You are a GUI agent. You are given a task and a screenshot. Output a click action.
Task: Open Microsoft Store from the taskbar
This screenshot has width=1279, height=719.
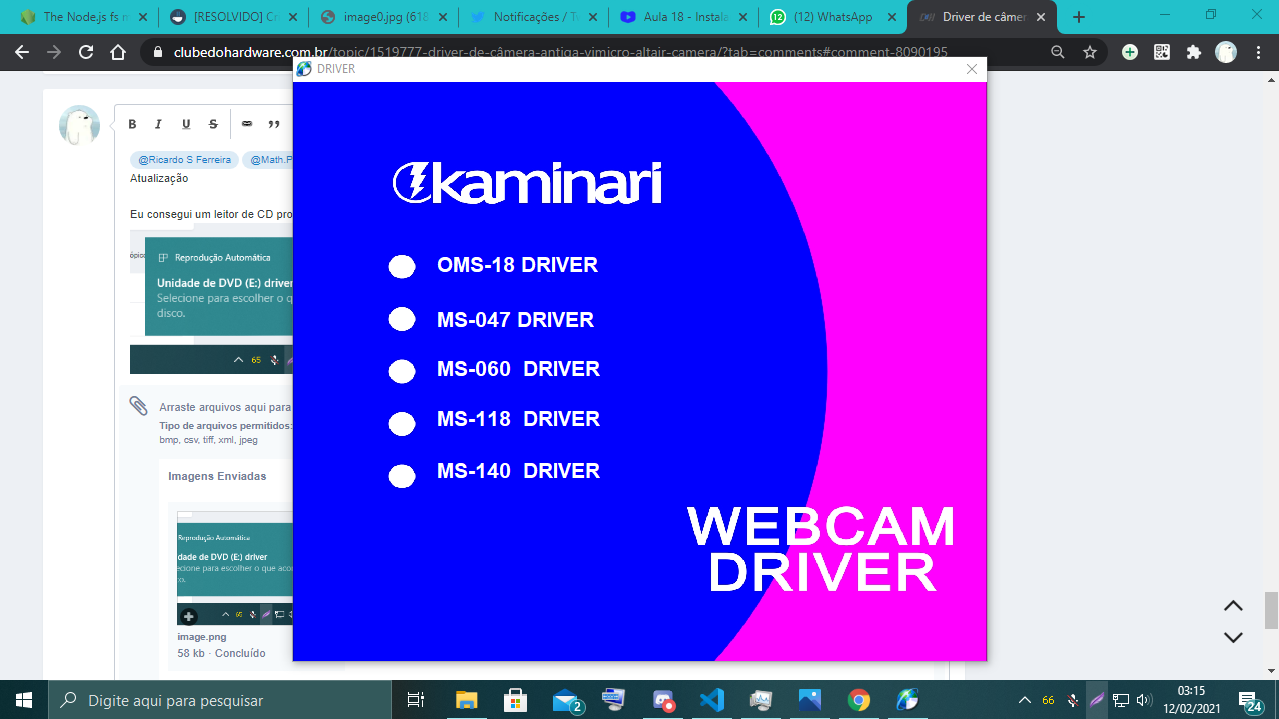click(516, 700)
